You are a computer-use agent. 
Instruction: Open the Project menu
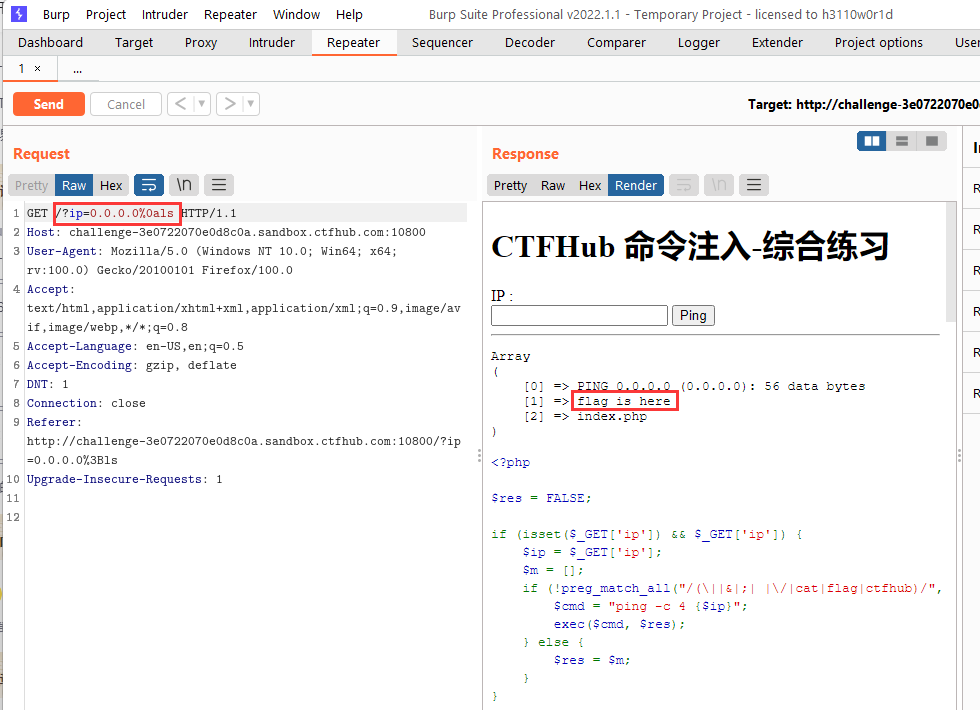click(106, 14)
